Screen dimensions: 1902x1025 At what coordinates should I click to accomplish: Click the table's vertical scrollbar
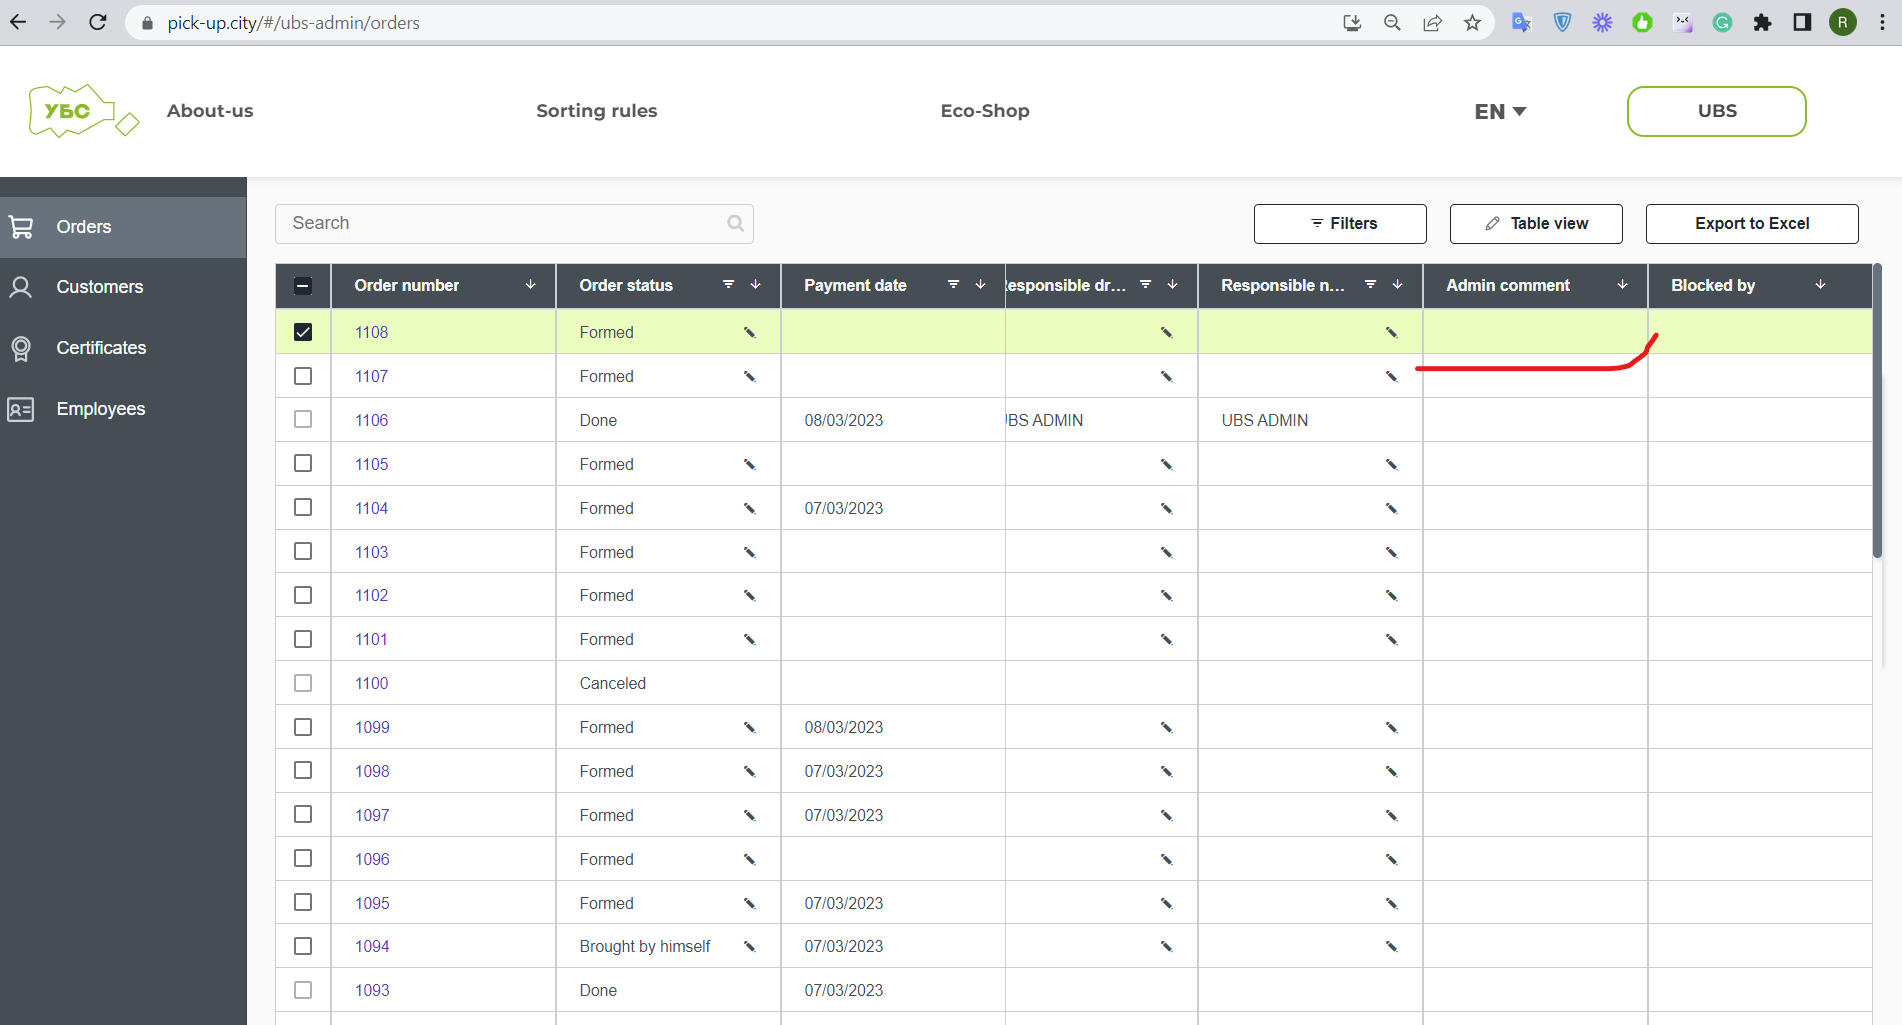(x=1877, y=411)
